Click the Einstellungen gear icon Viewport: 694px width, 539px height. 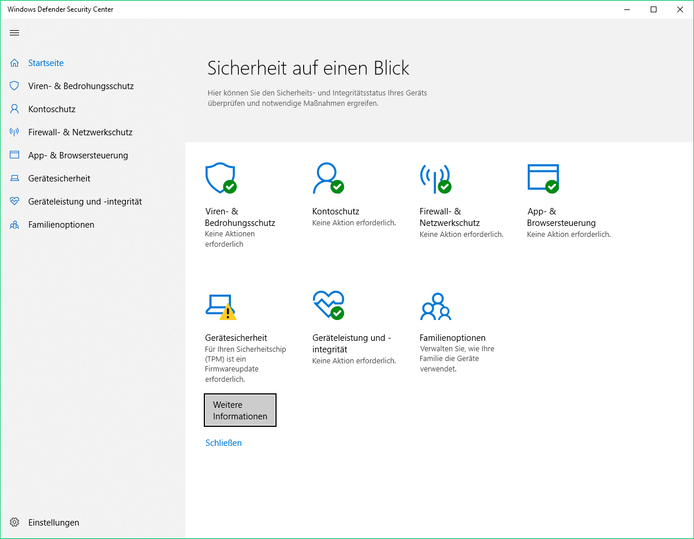14,522
